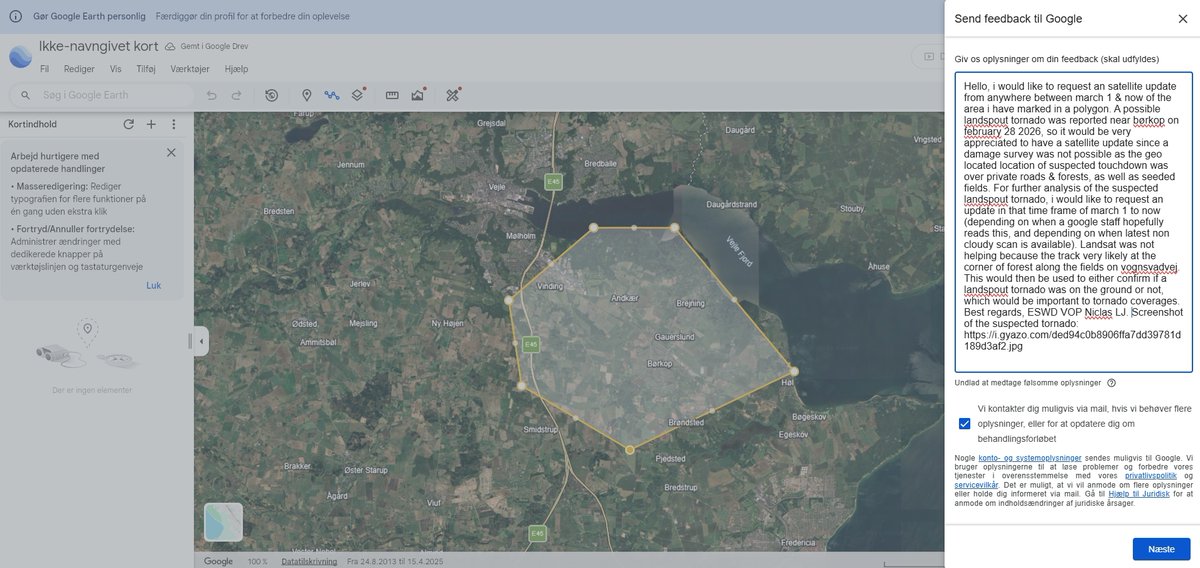The width and height of the screenshot is (1200, 568).
Task: Select polygon vertex next to Vinding
Action: 509,299
